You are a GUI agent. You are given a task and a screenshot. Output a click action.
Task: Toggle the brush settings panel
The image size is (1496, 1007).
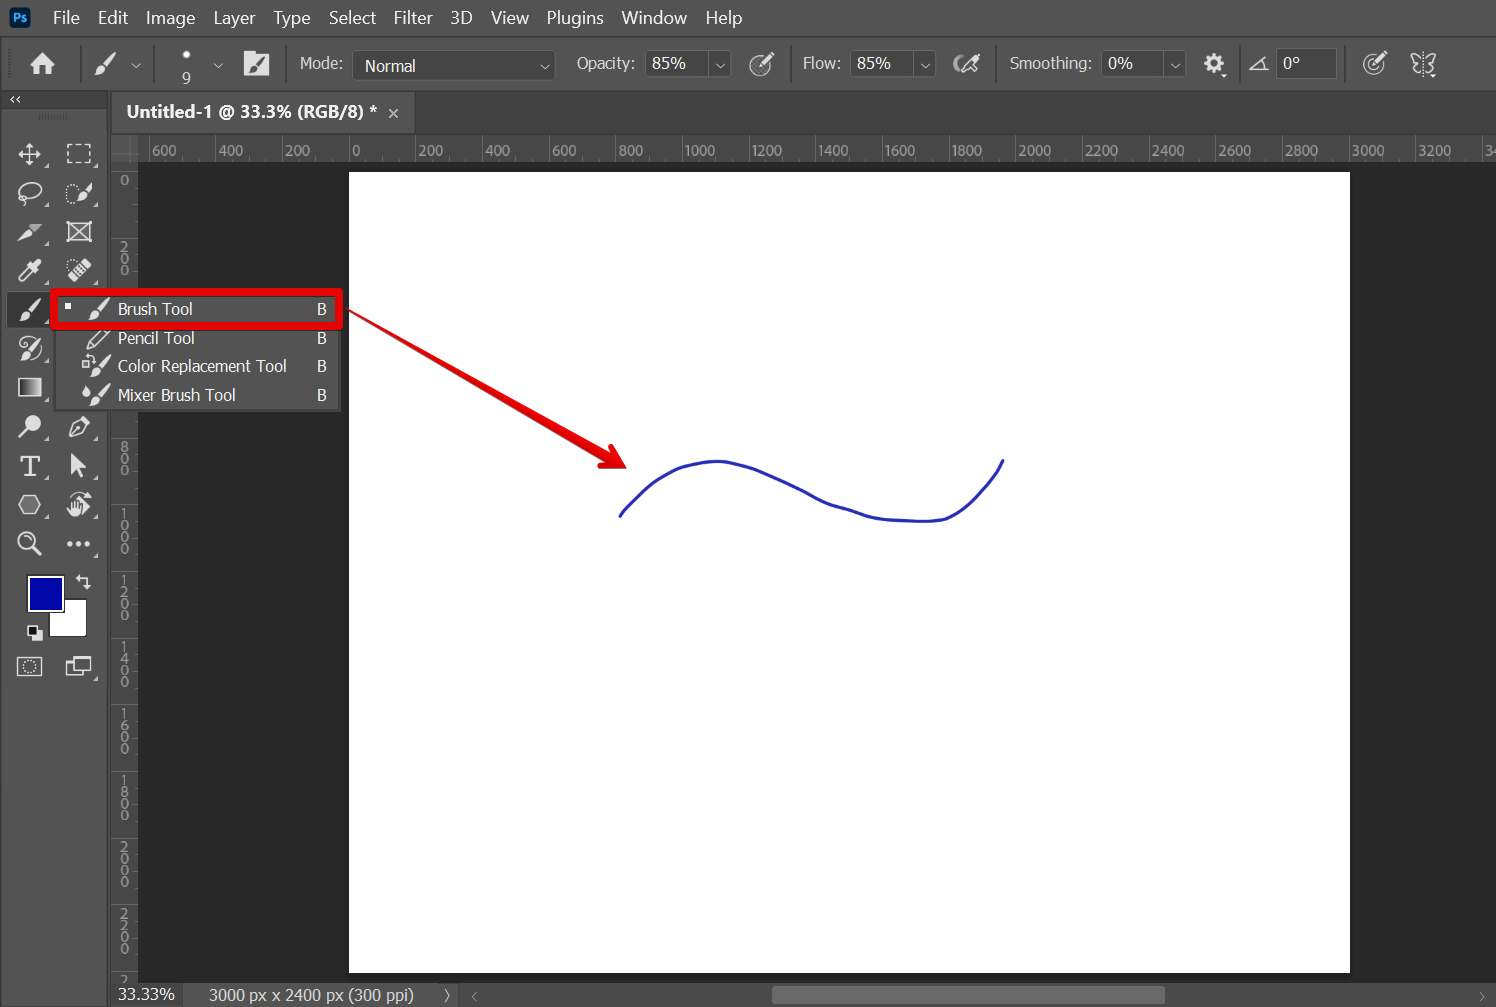point(257,64)
